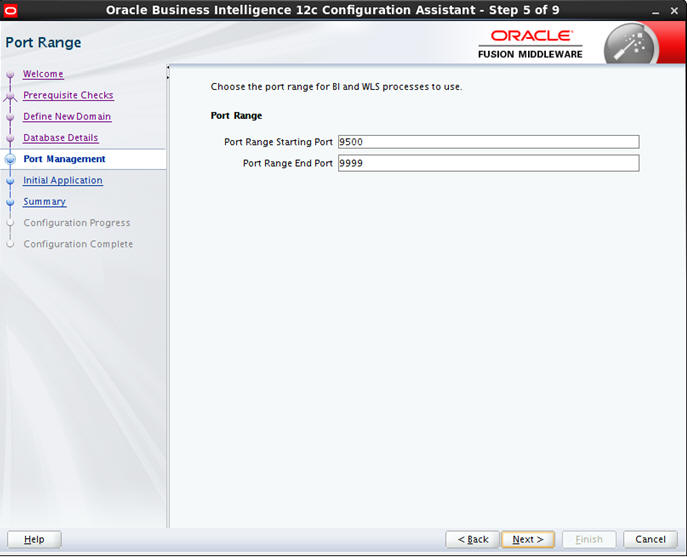
Task: Focus the Port Range Starting Port field
Action: [489, 142]
